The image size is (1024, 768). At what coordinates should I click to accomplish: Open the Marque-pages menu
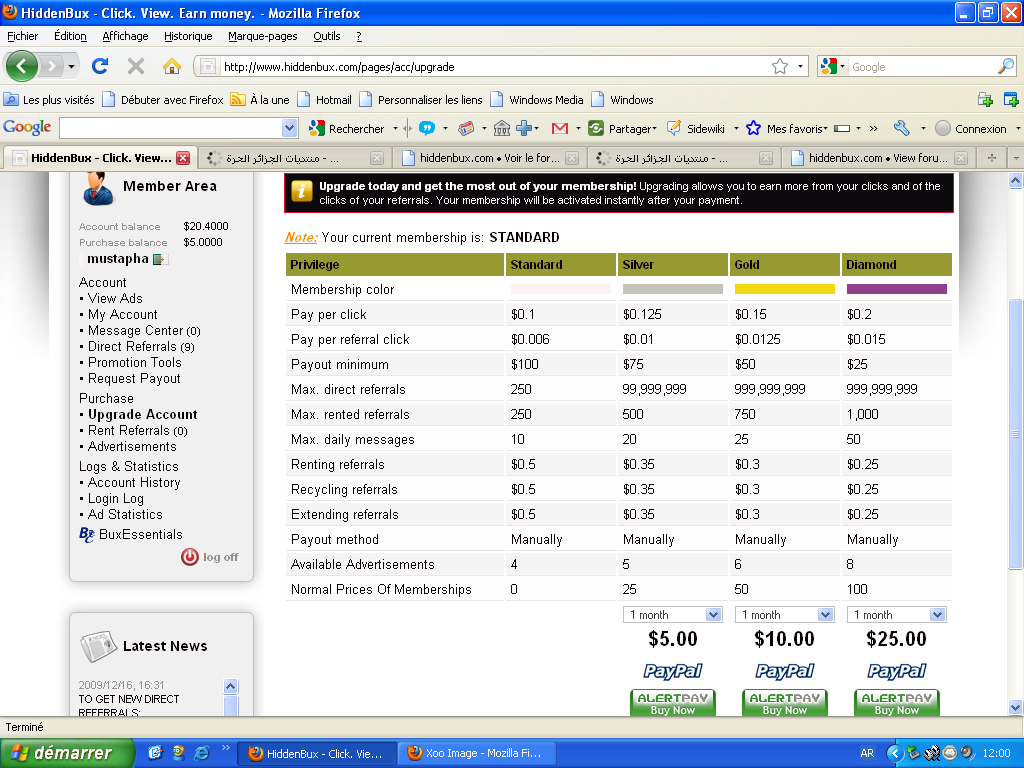point(263,36)
